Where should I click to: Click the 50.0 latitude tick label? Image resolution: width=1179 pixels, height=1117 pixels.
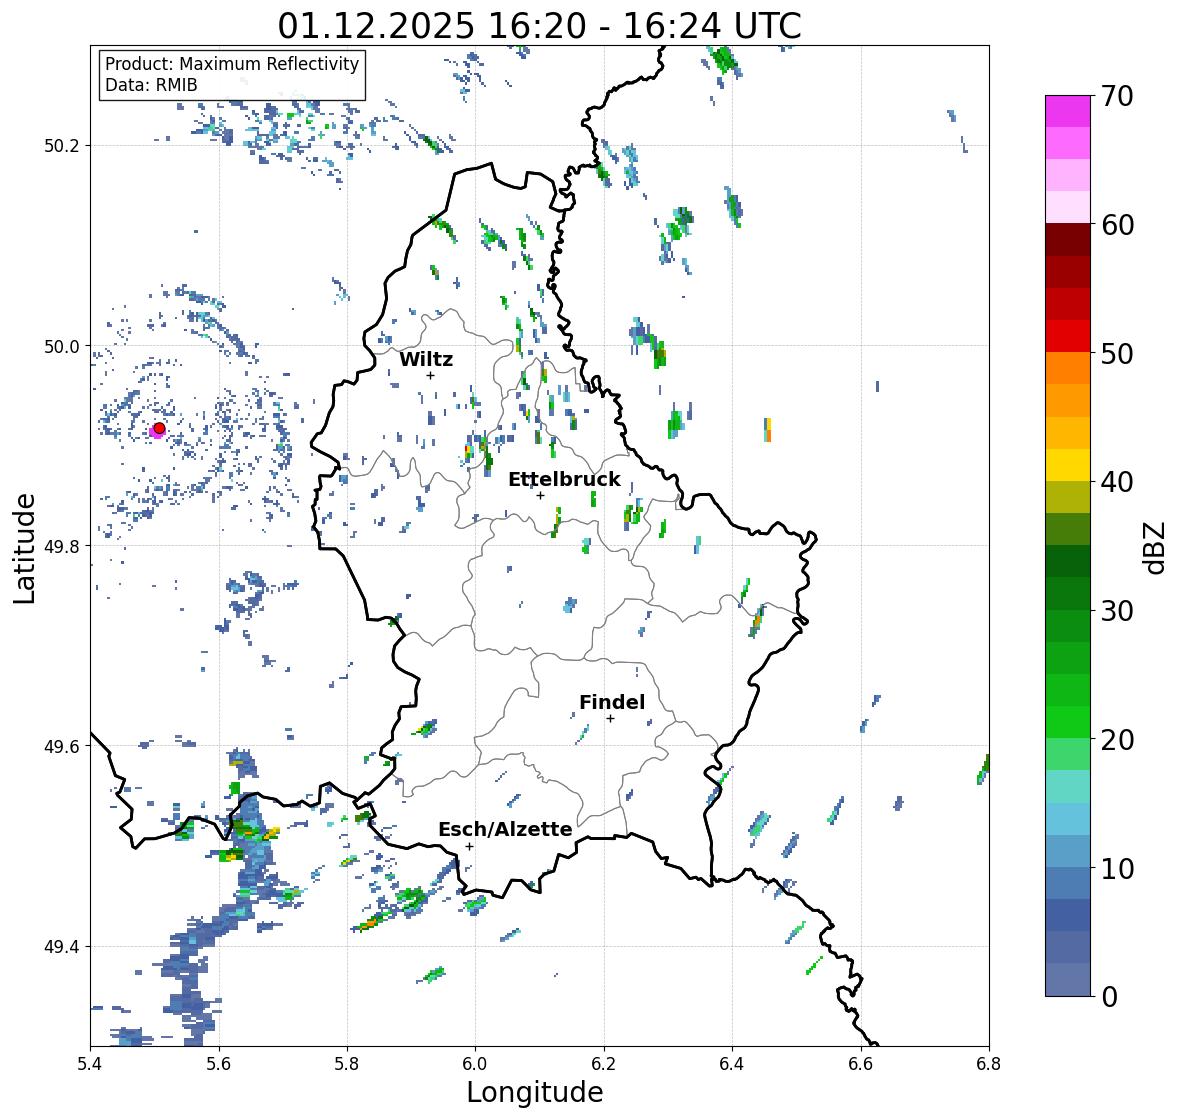62,347
